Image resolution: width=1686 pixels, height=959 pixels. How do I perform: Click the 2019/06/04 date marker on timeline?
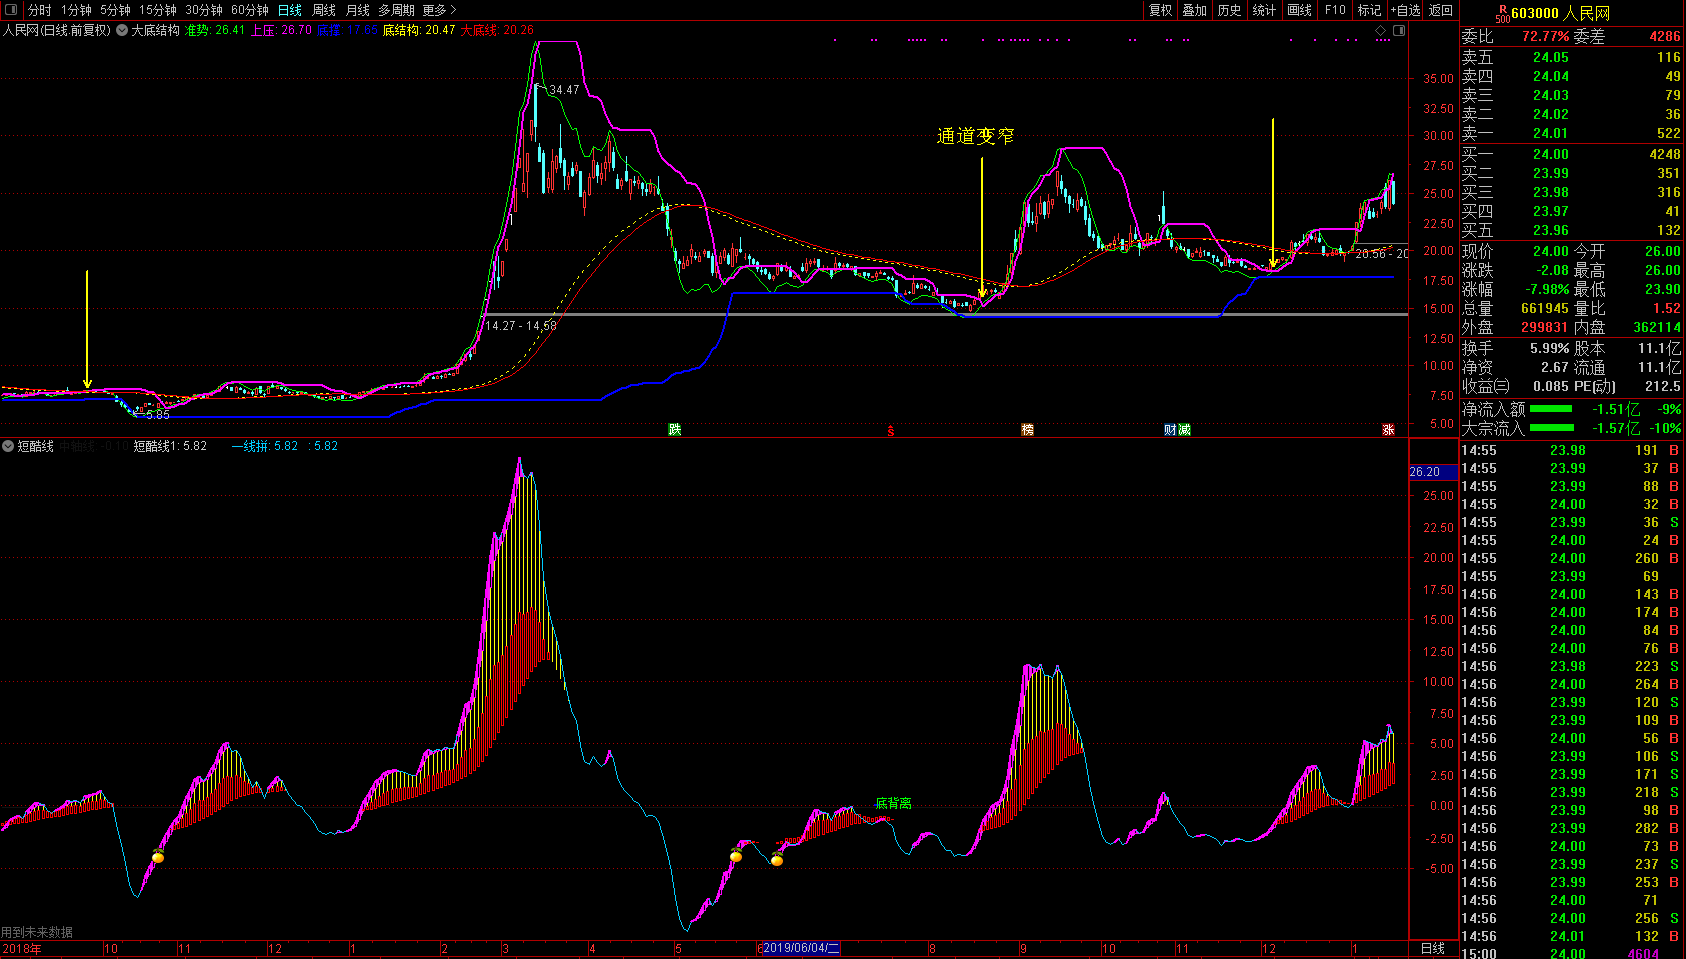pyautogui.click(x=800, y=948)
